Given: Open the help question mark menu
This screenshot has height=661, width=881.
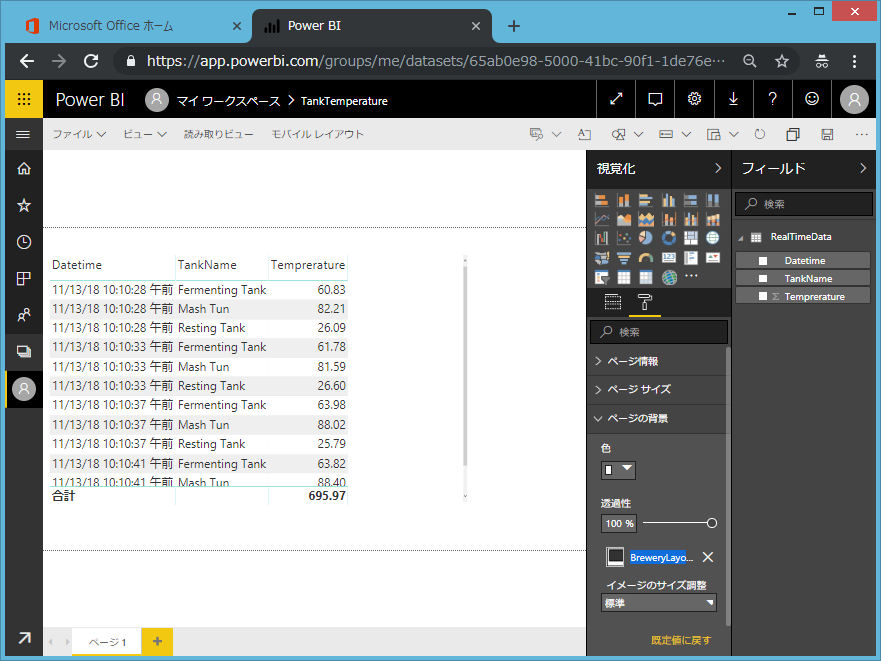Looking at the screenshot, I should pos(773,99).
